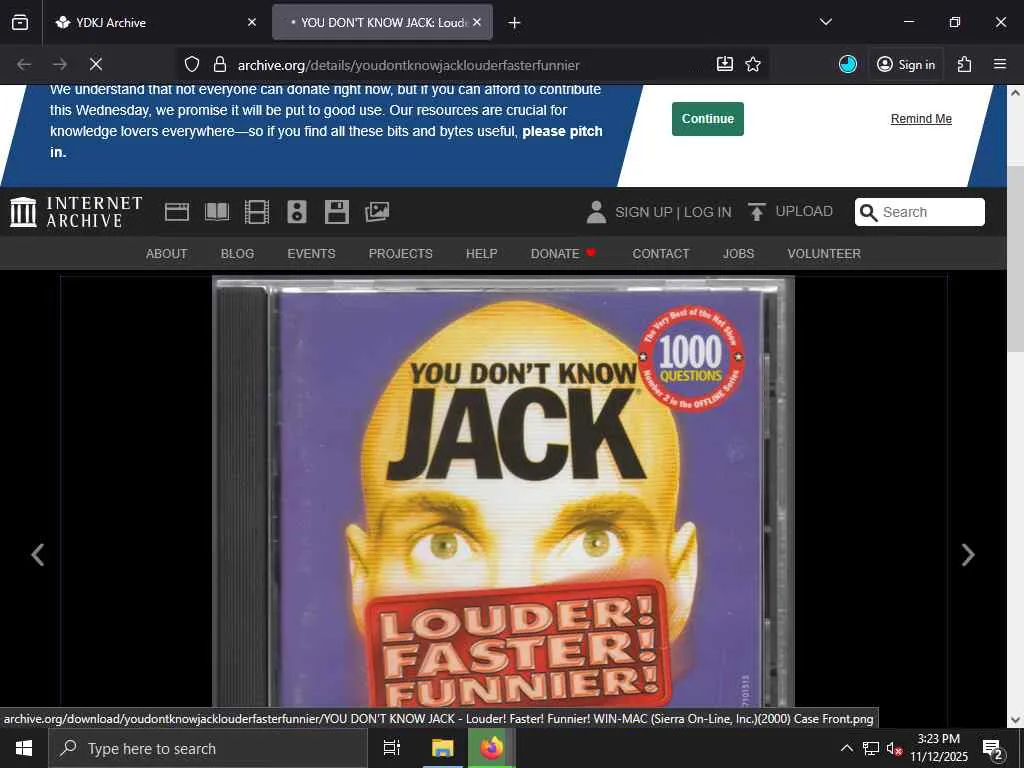Image resolution: width=1024 pixels, height=768 pixels.
Task: Open the Texts (book) media icon
Action: tap(217, 212)
